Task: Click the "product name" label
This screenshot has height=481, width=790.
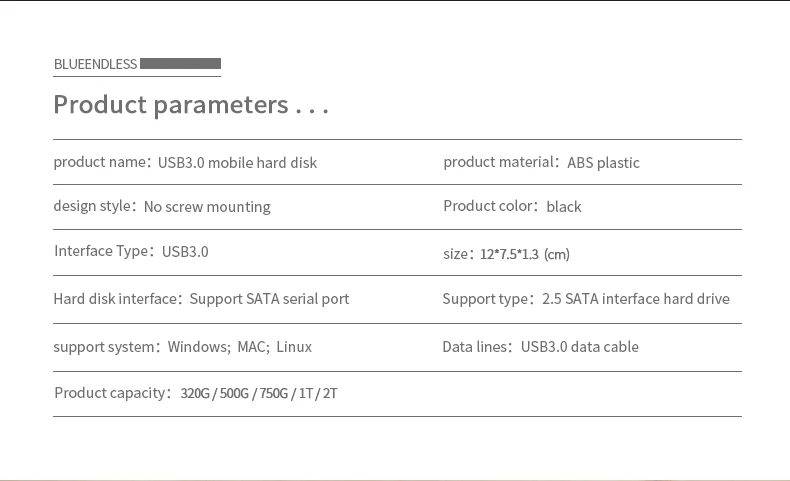Action: 100,162
